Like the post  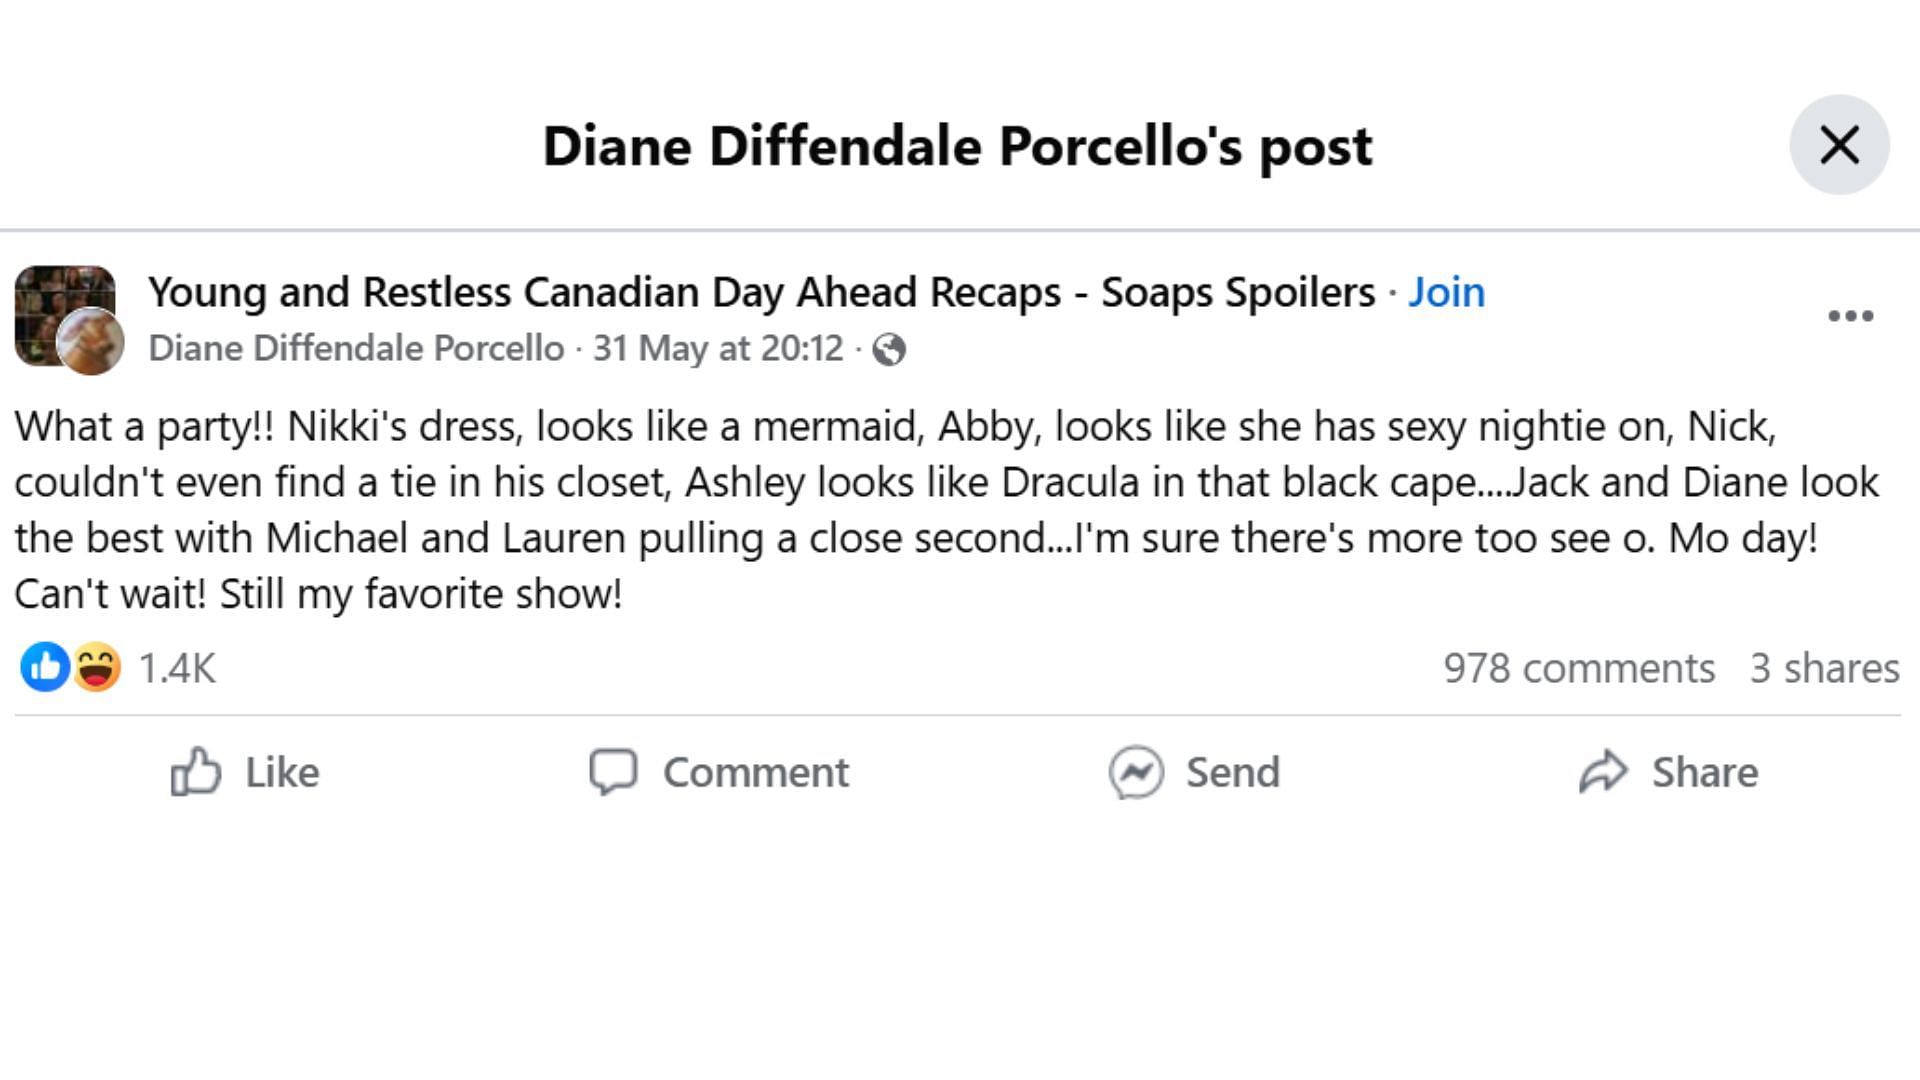click(x=245, y=772)
